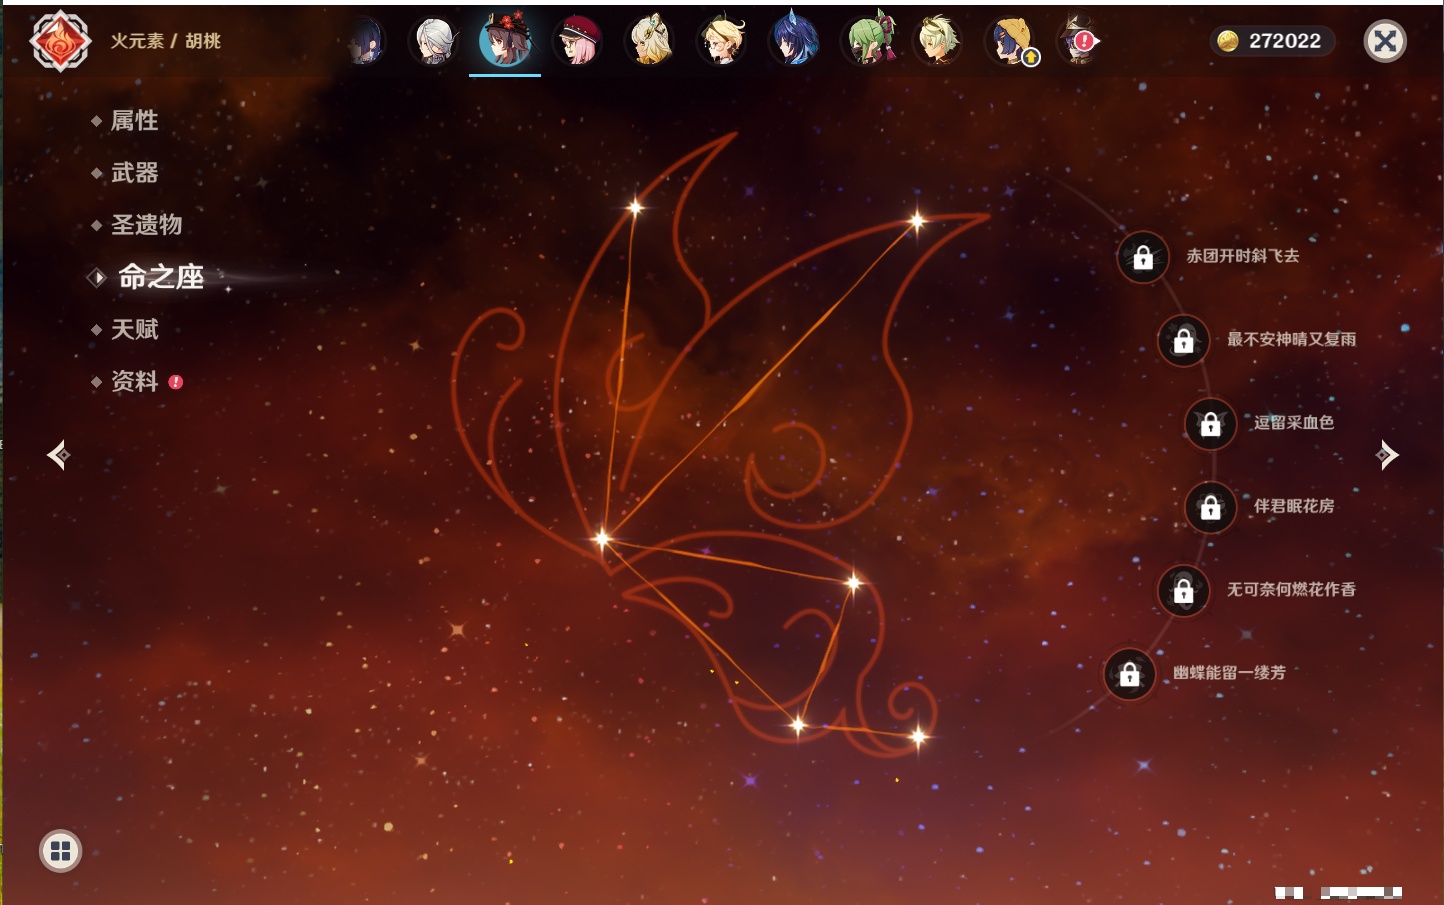1444x905 pixels.
Task: Select the cream-haired character avatar with gold hairpiece
Action: click(x=650, y=42)
